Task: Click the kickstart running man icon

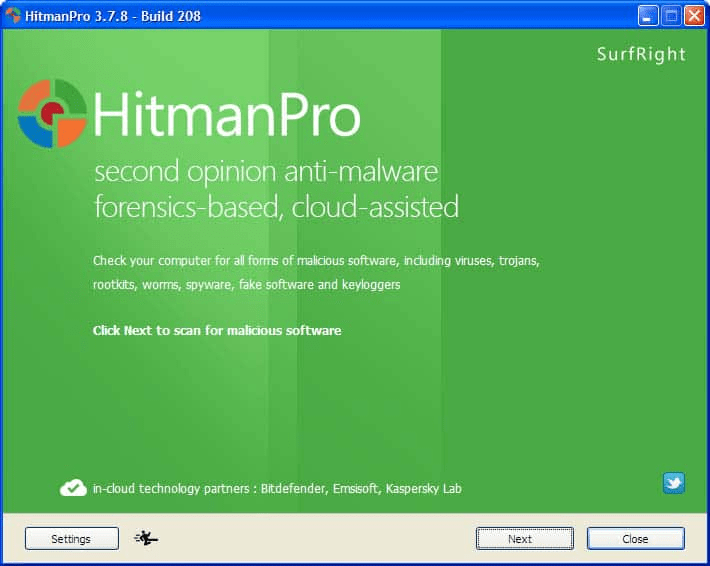Action: click(145, 538)
